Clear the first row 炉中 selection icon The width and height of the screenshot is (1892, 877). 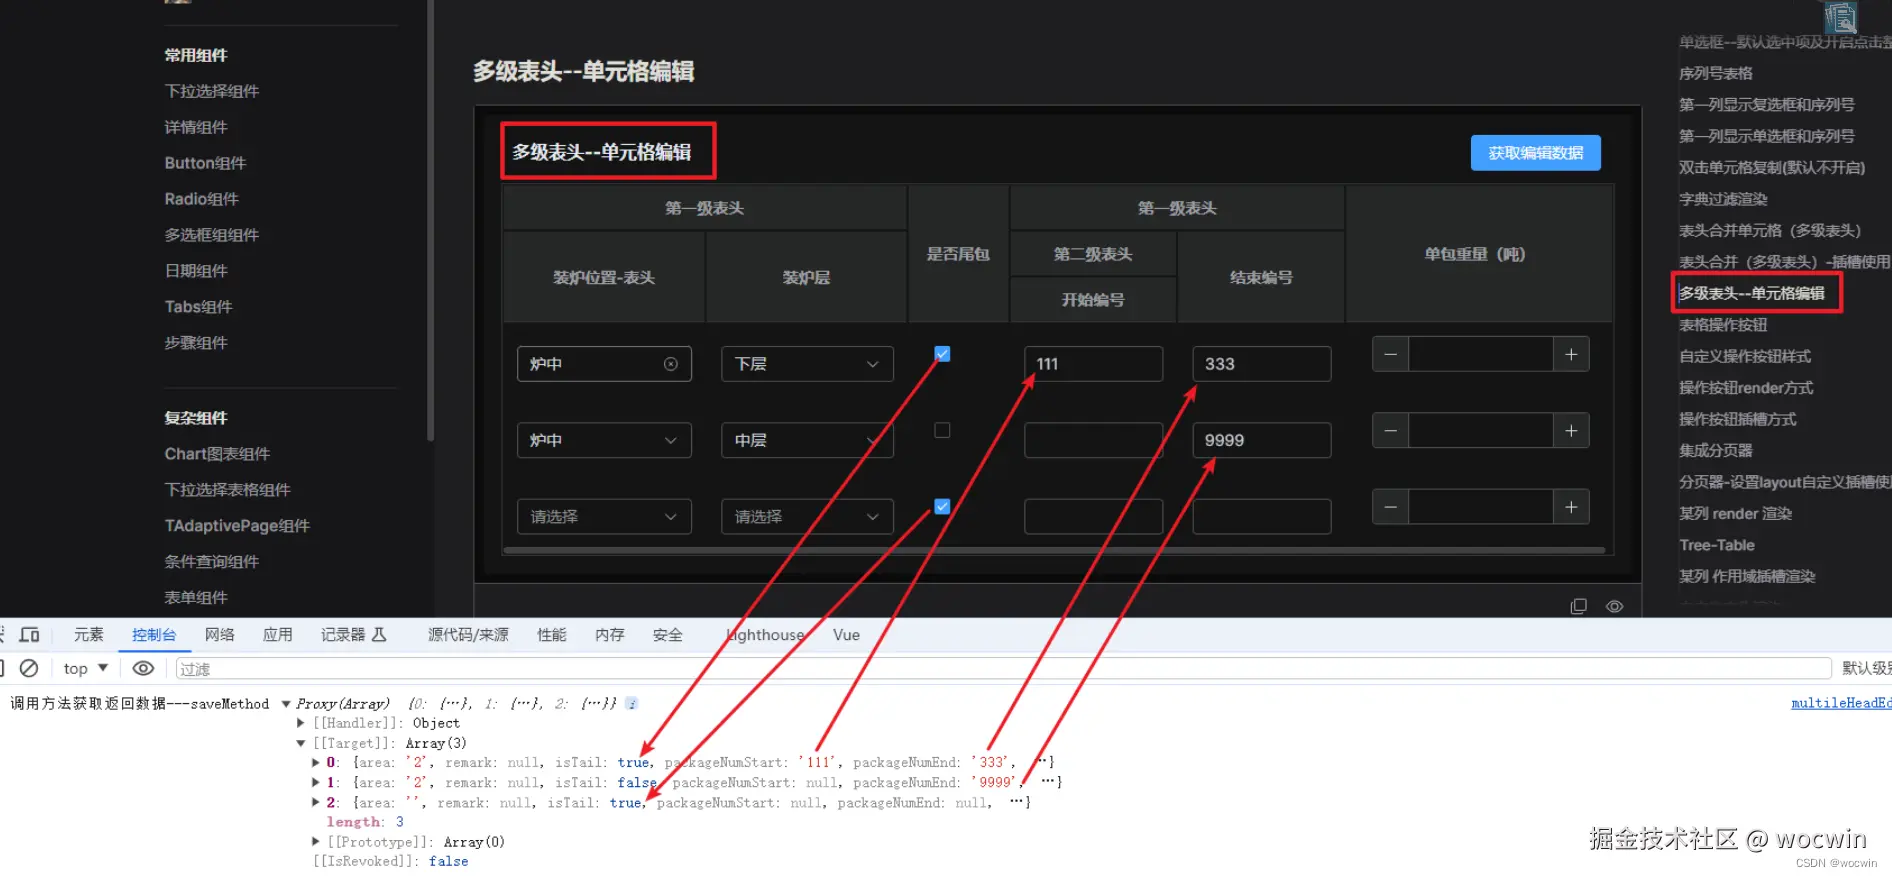click(671, 364)
